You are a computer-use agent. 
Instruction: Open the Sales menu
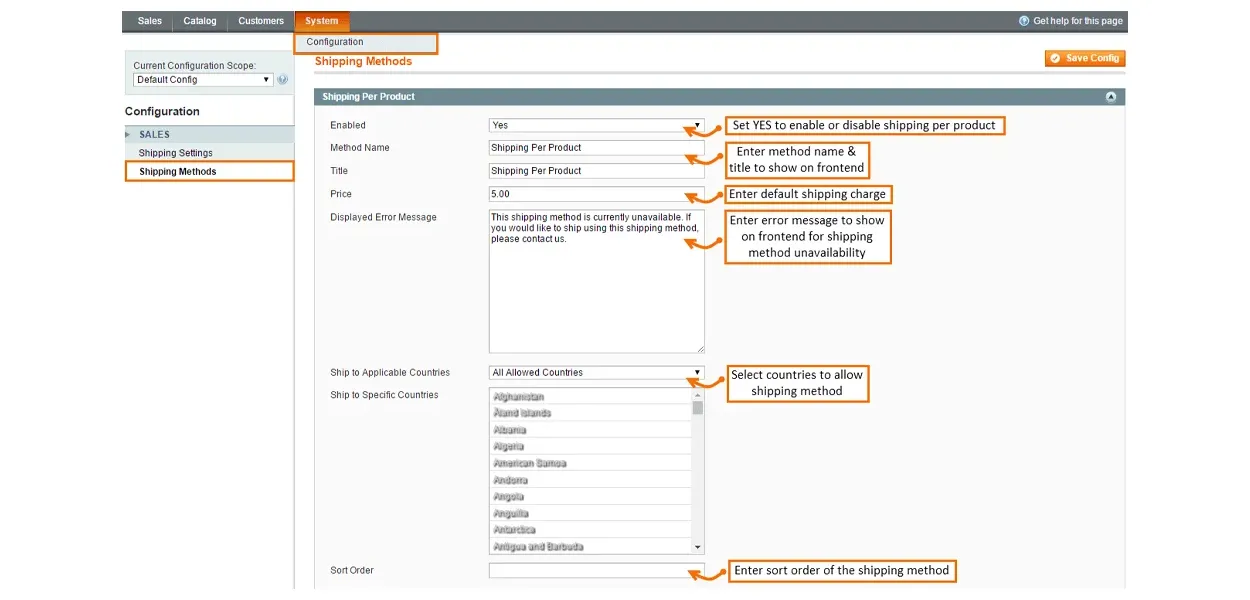(149, 21)
